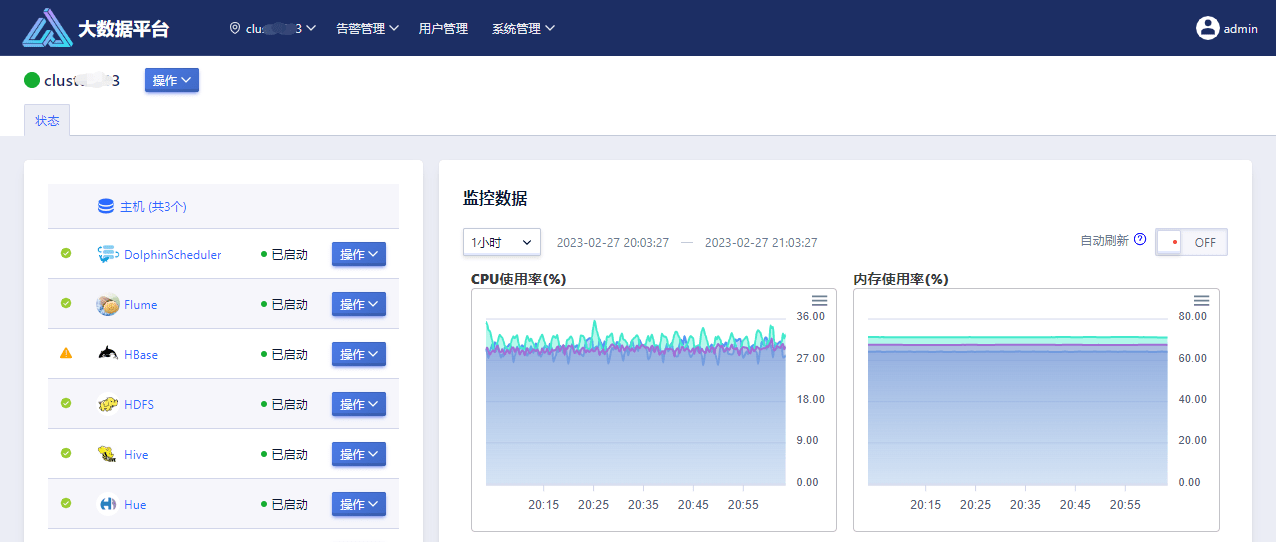The image size is (1276, 542).
Task: Click the 监控数据 heading
Action: pos(495,198)
